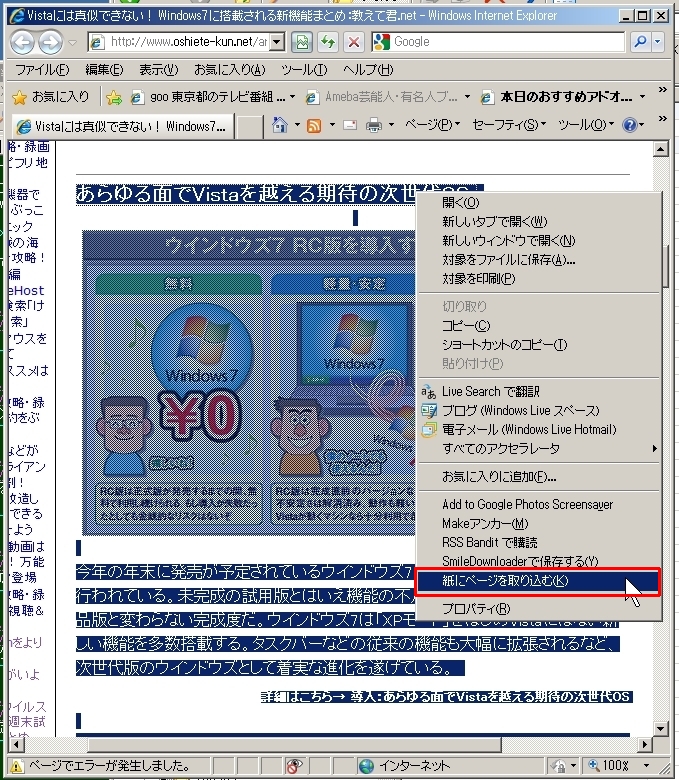Image resolution: width=679 pixels, height=780 pixels.
Task: Open the ヘルプ(H) menu
Action: pos(368,70)
